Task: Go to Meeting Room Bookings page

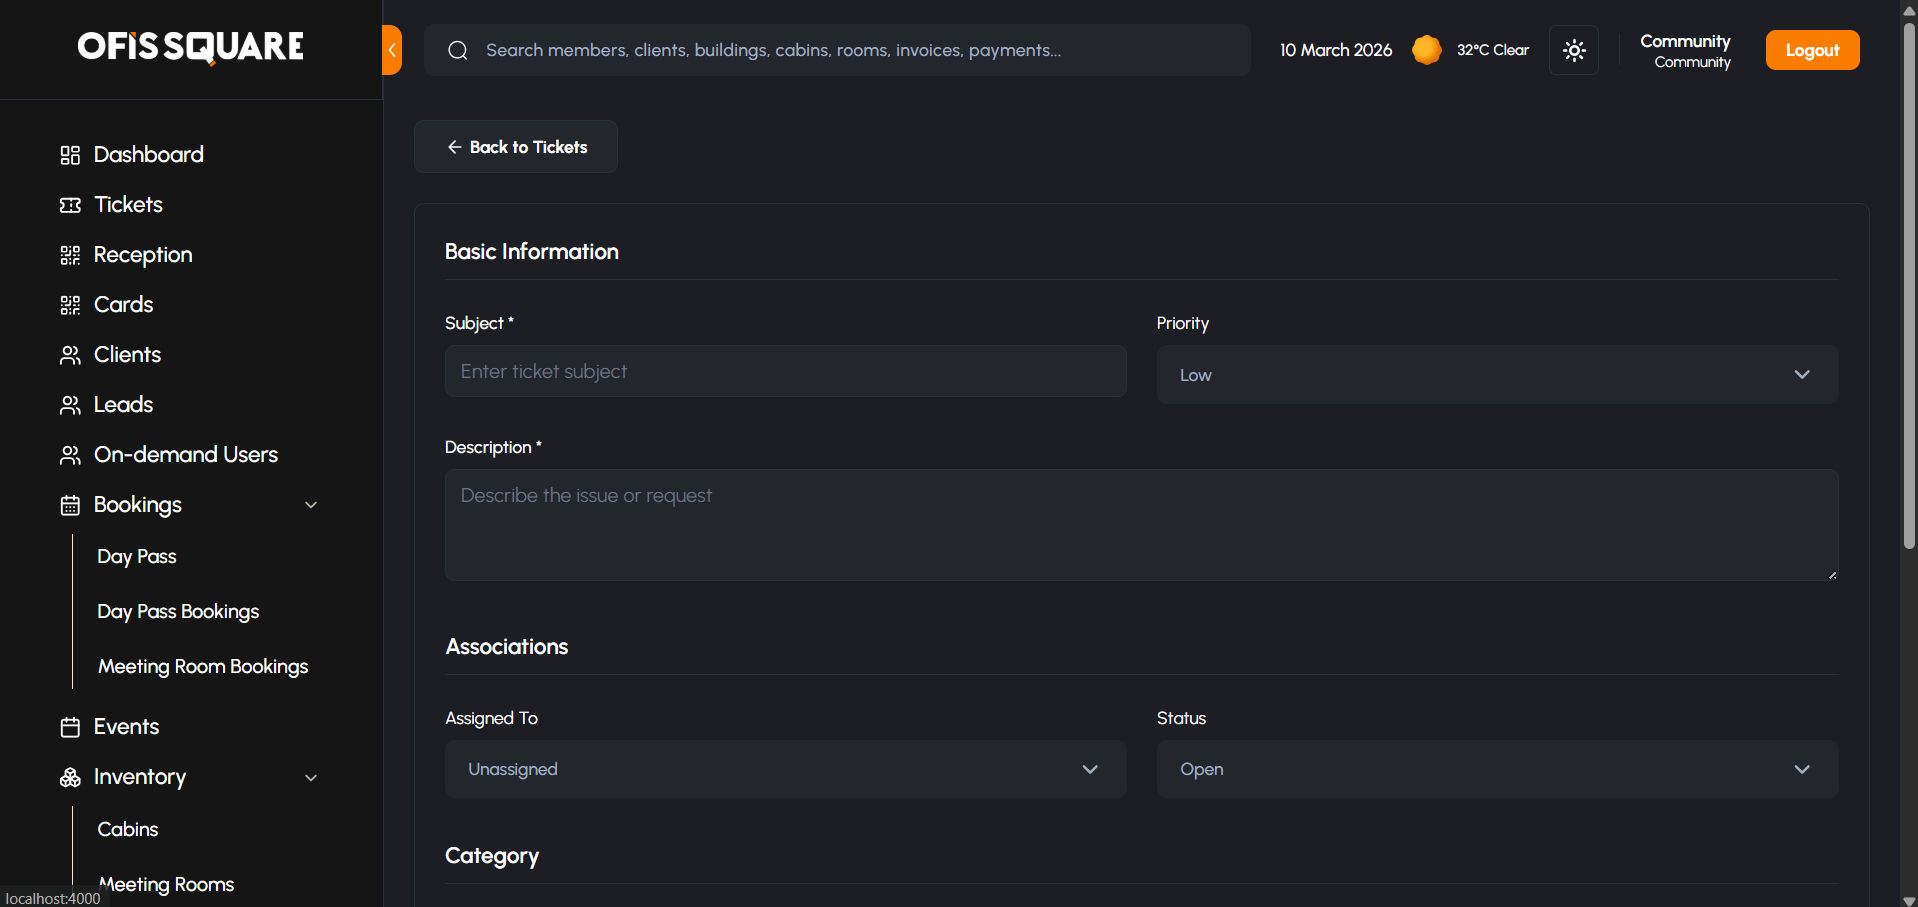Action: click(x=203, y=666)
